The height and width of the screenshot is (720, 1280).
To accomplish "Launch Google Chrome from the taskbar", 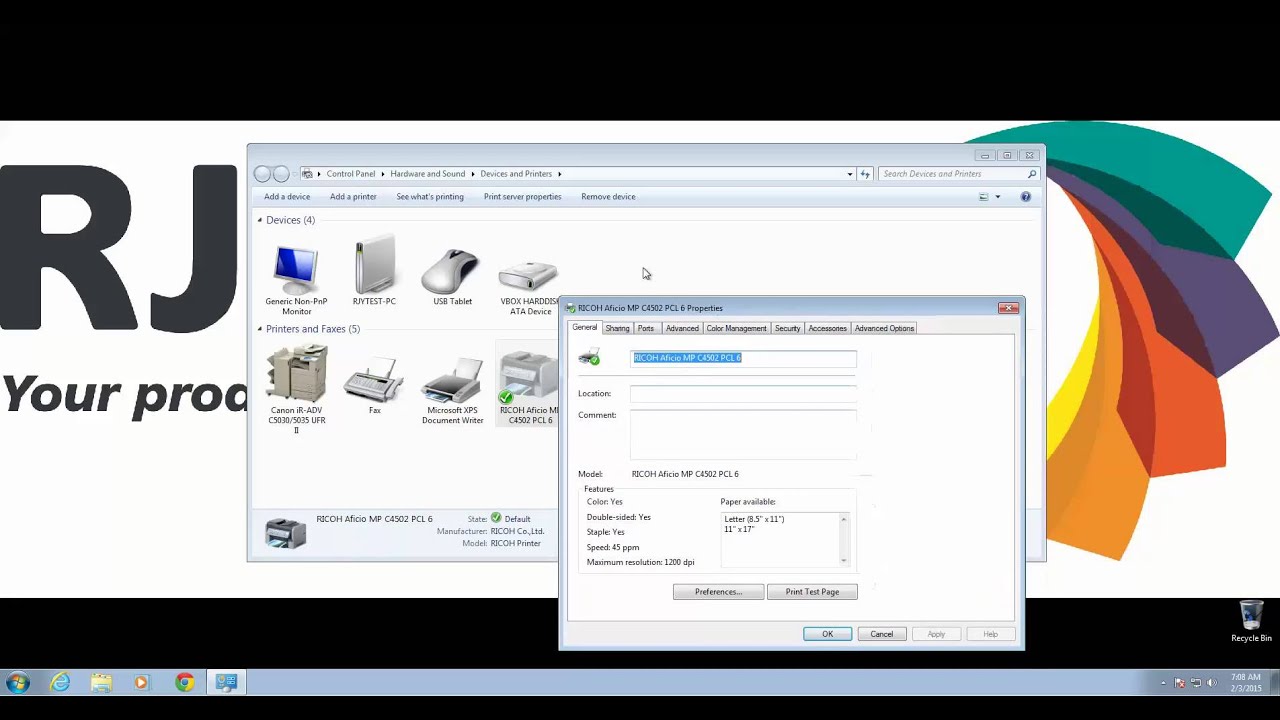I will click(x=185, y=683).
